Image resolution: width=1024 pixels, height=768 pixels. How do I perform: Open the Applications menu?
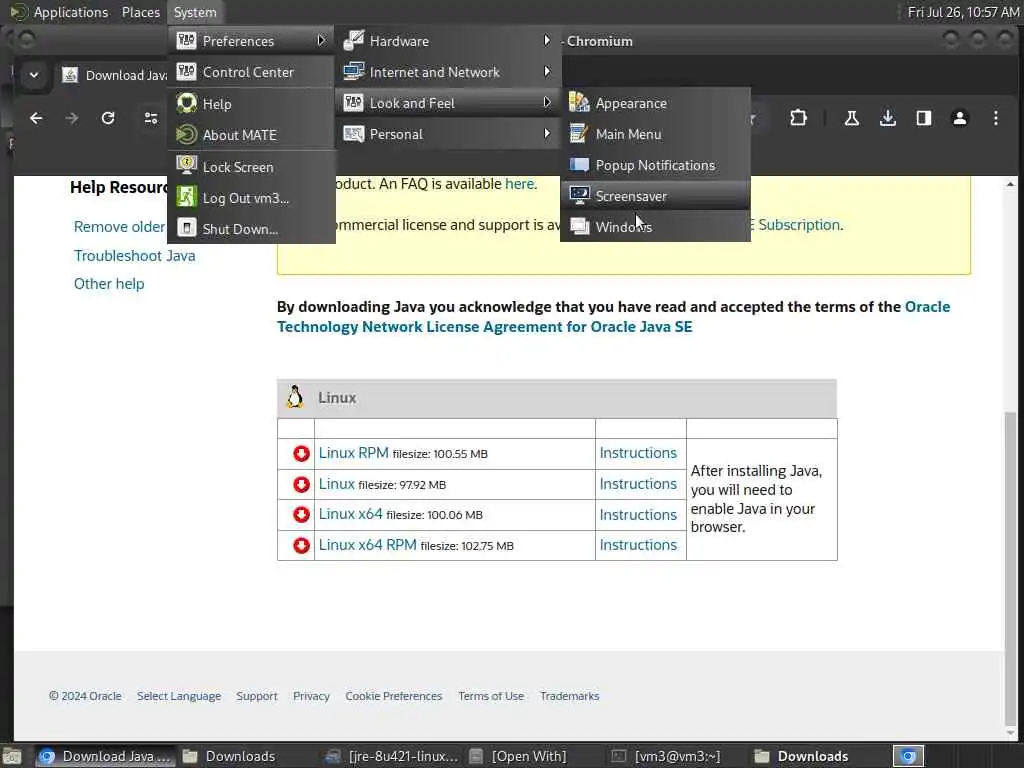point(71,12)
